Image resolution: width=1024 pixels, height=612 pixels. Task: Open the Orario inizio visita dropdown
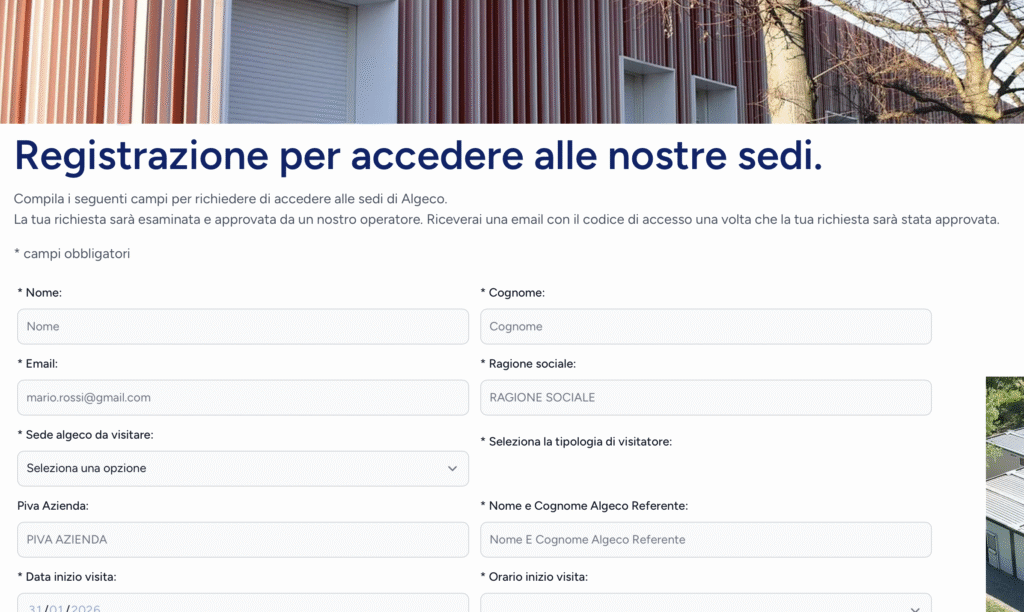point(705,604)
